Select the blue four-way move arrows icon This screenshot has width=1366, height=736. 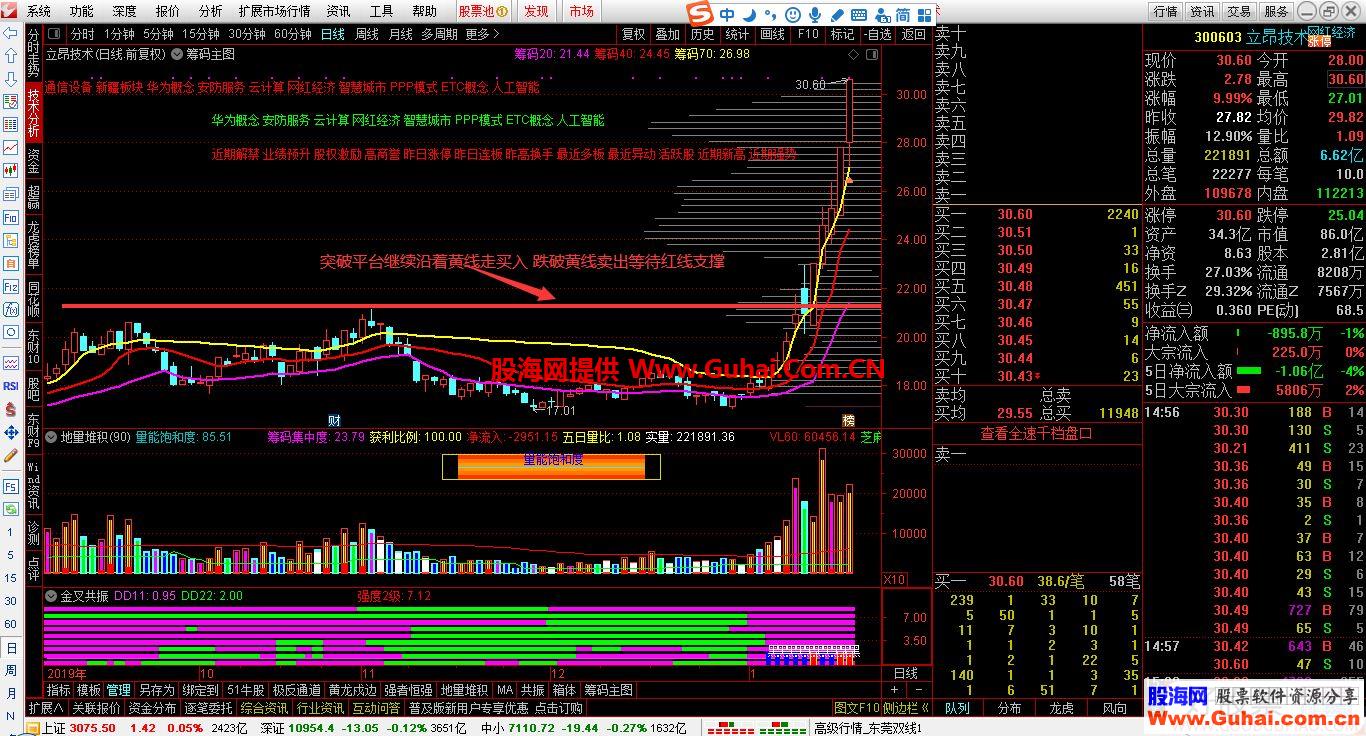pos(10,433)
